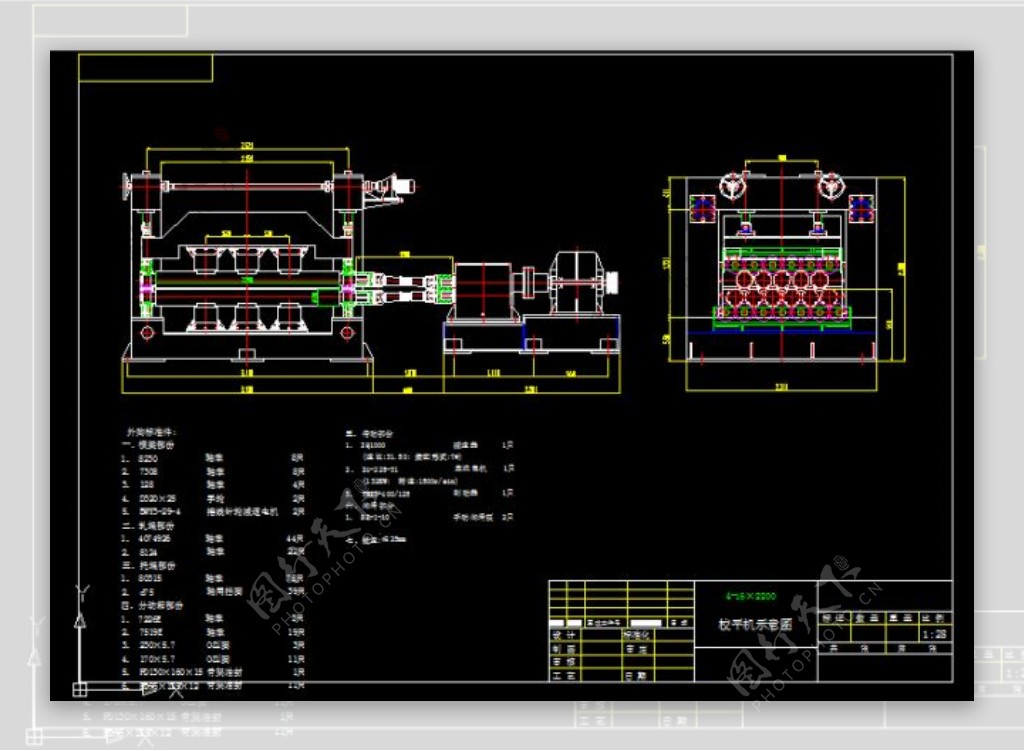Select the 1:28 scale value cell

click(x=934, y=634)
